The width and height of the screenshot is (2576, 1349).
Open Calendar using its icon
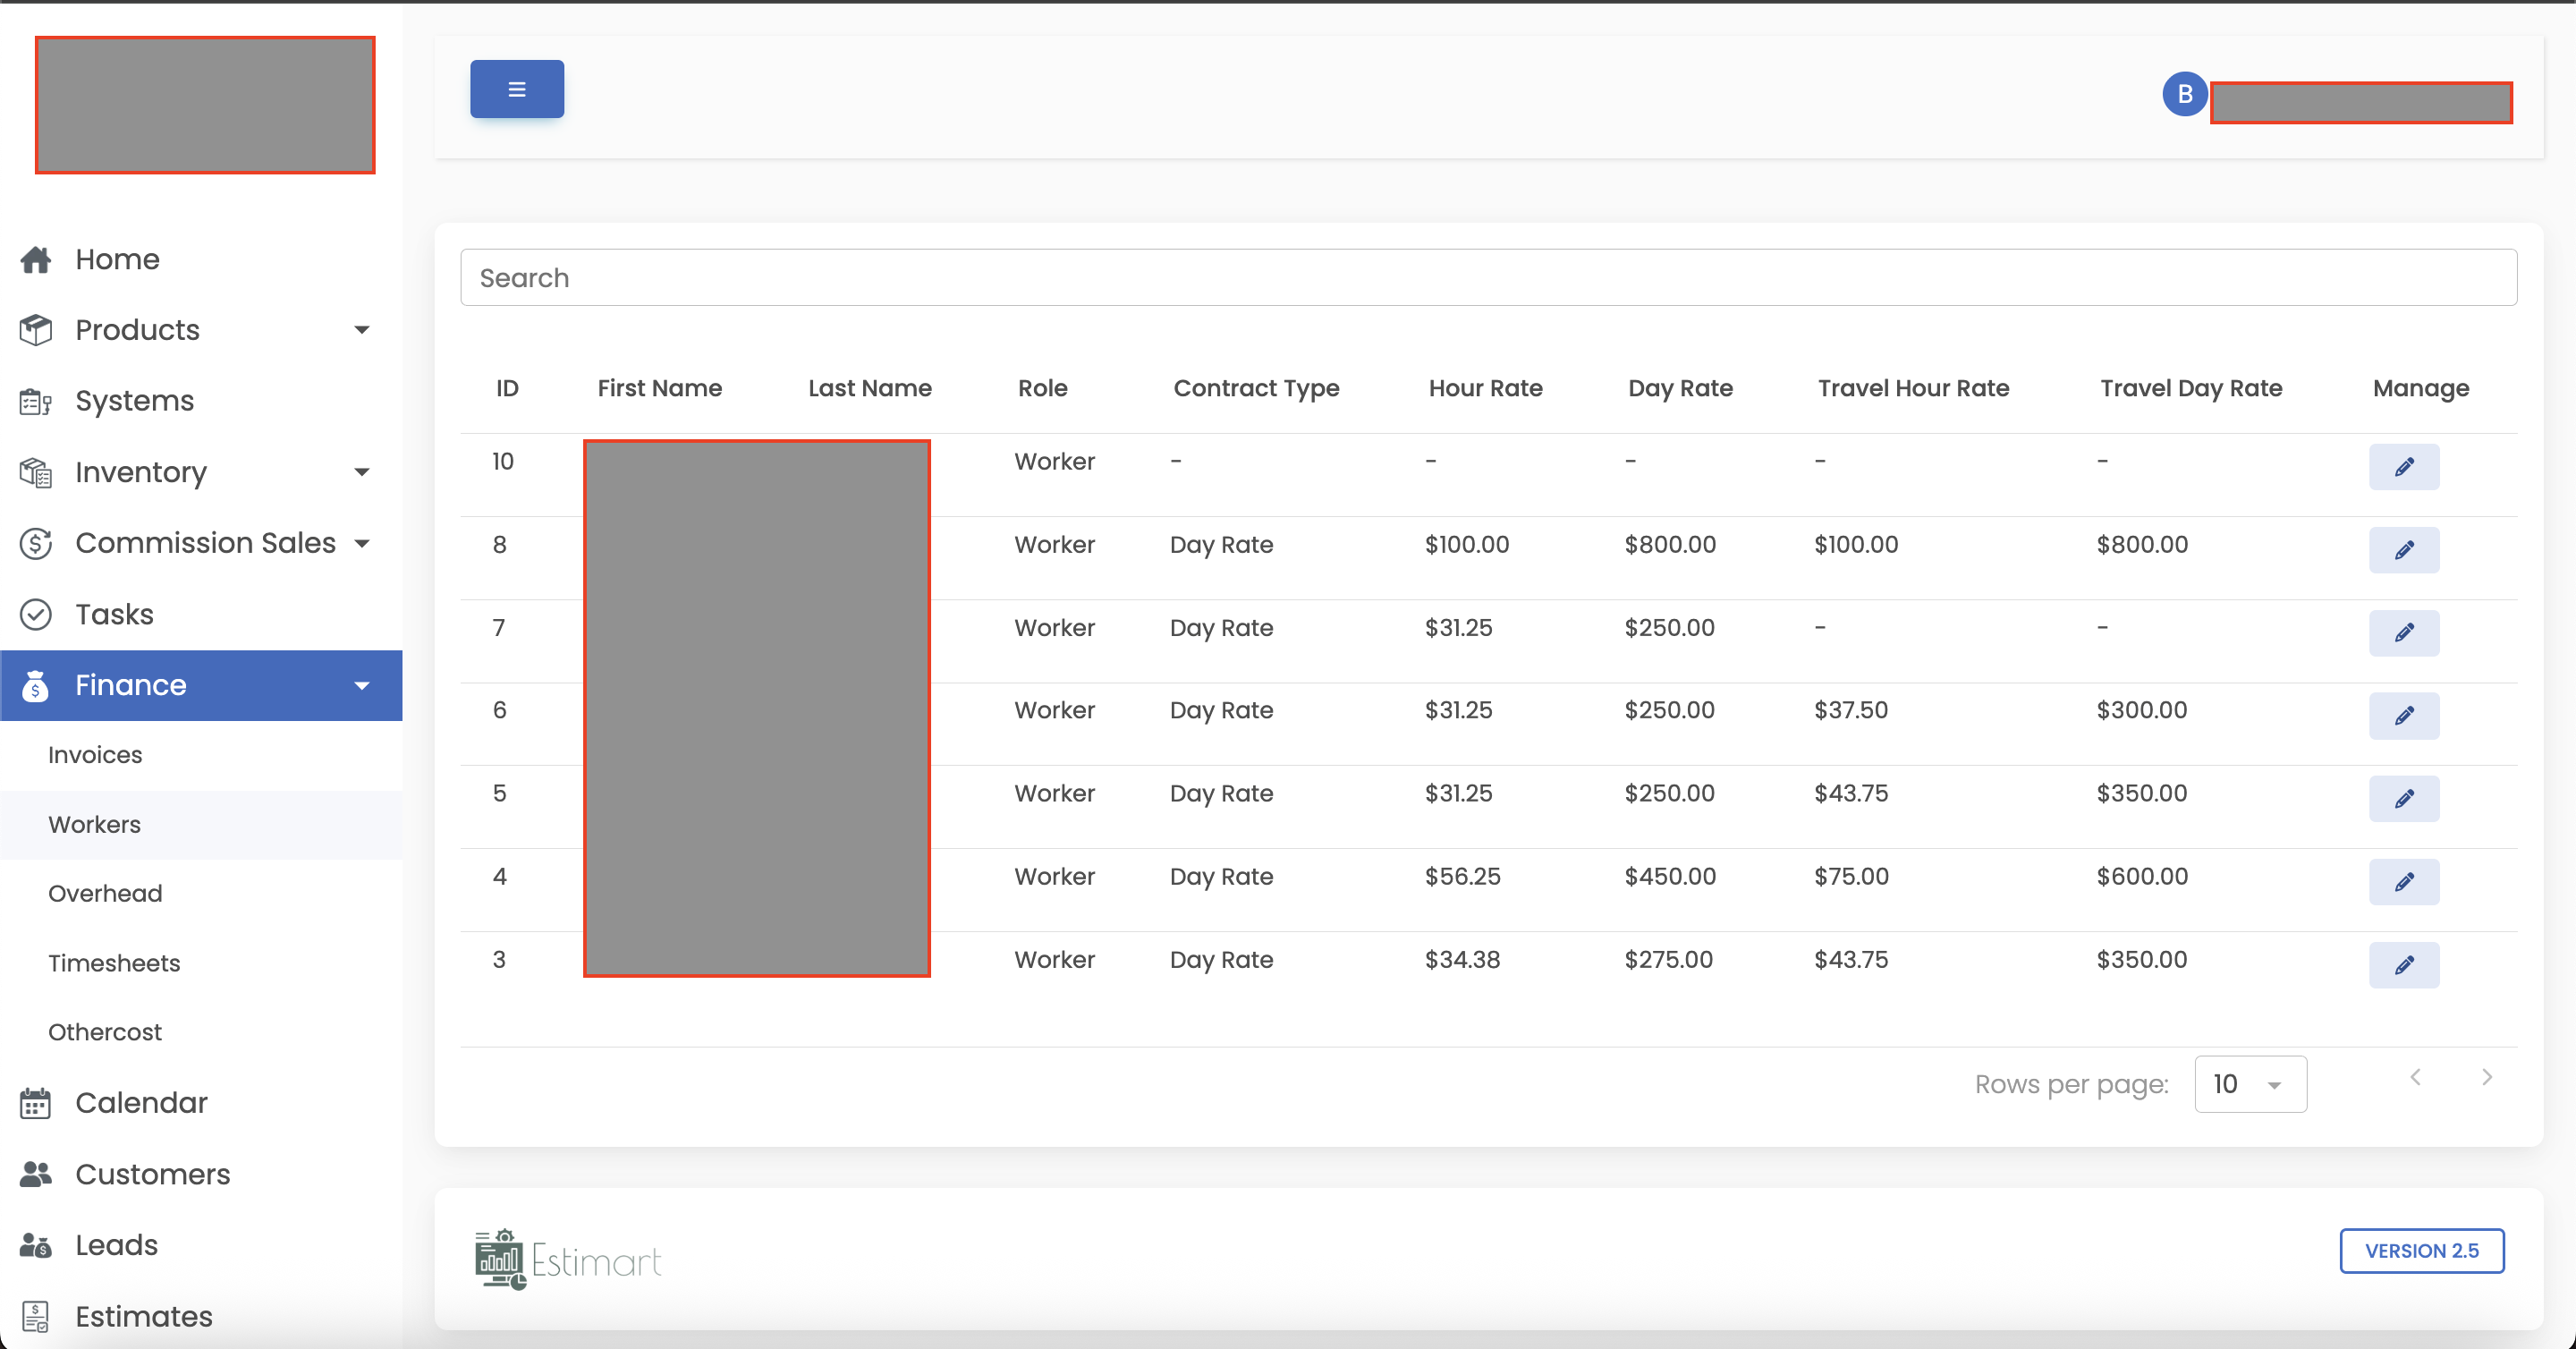click(x=36, y=1103)
